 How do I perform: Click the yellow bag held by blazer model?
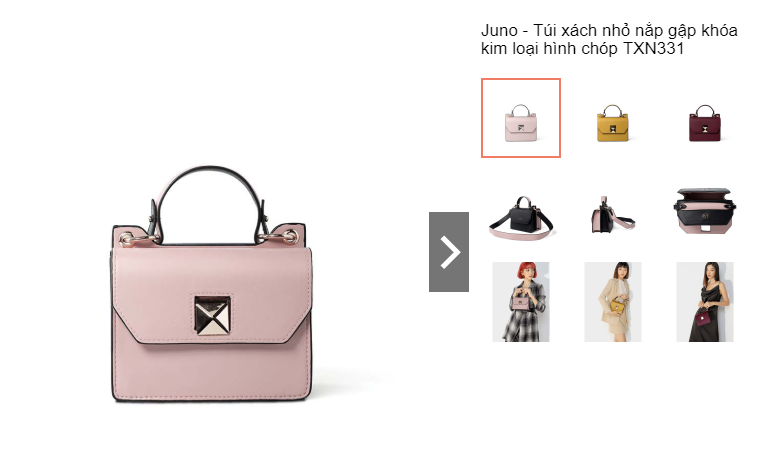point(616,305)
